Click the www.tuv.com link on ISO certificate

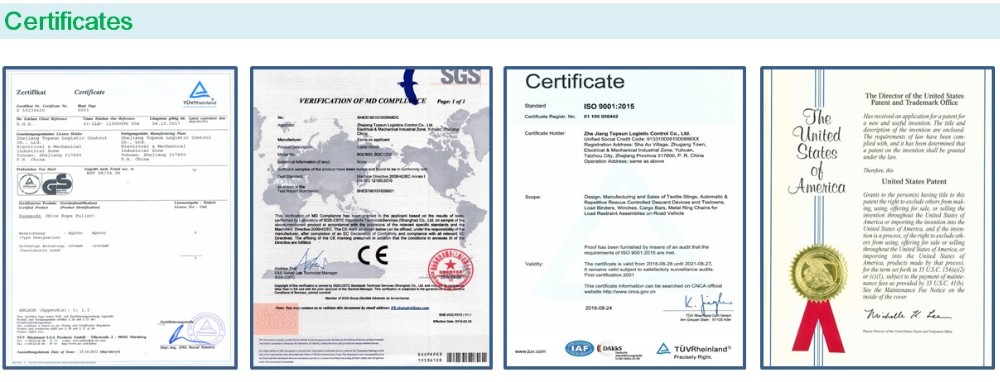pyautogui.click(x=531, y=351)
